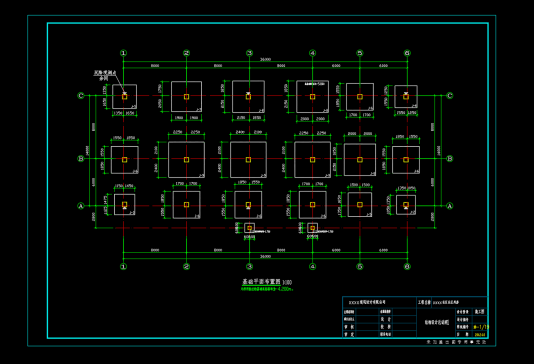Screen dimensions: 534x364
Task: Select grid bubble 6 above the plan
Action: tap(407, 53)
